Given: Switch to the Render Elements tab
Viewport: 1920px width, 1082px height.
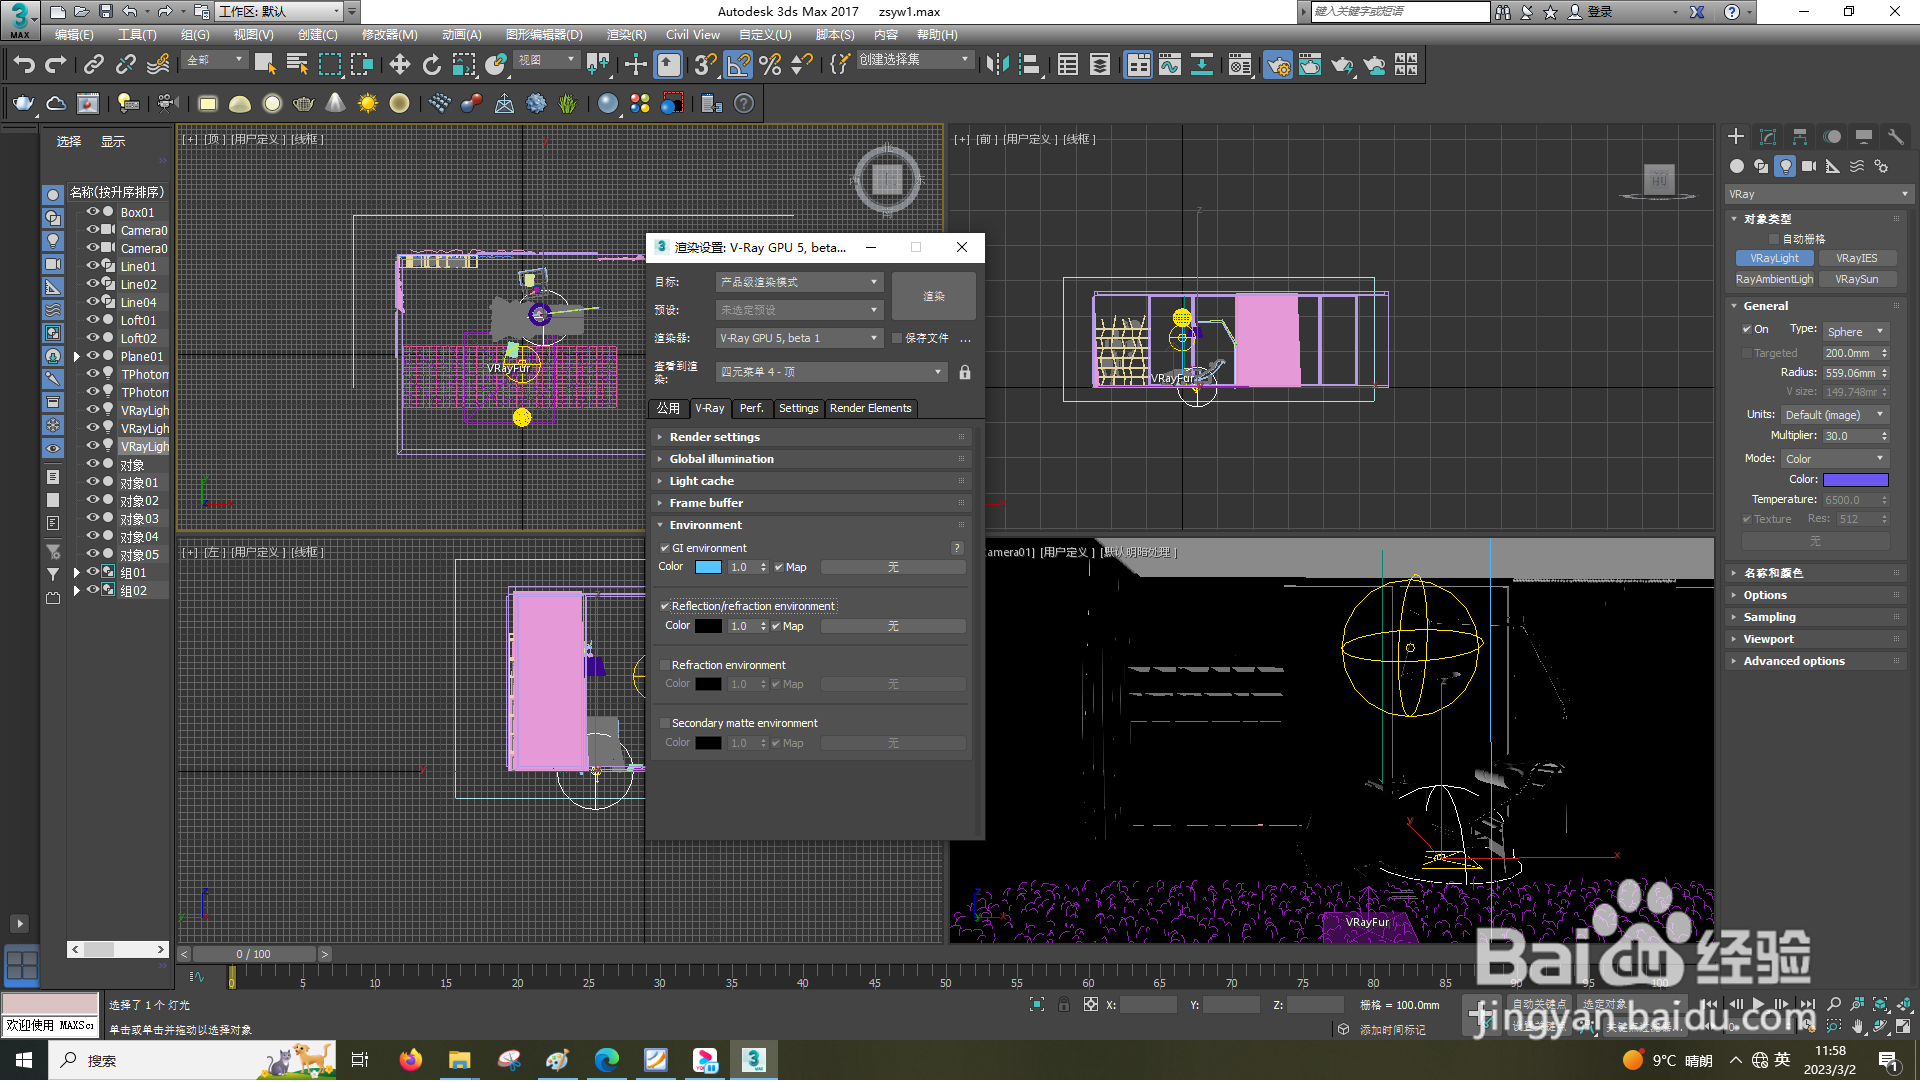Looking at the screenshot, I should click(870, 408).
